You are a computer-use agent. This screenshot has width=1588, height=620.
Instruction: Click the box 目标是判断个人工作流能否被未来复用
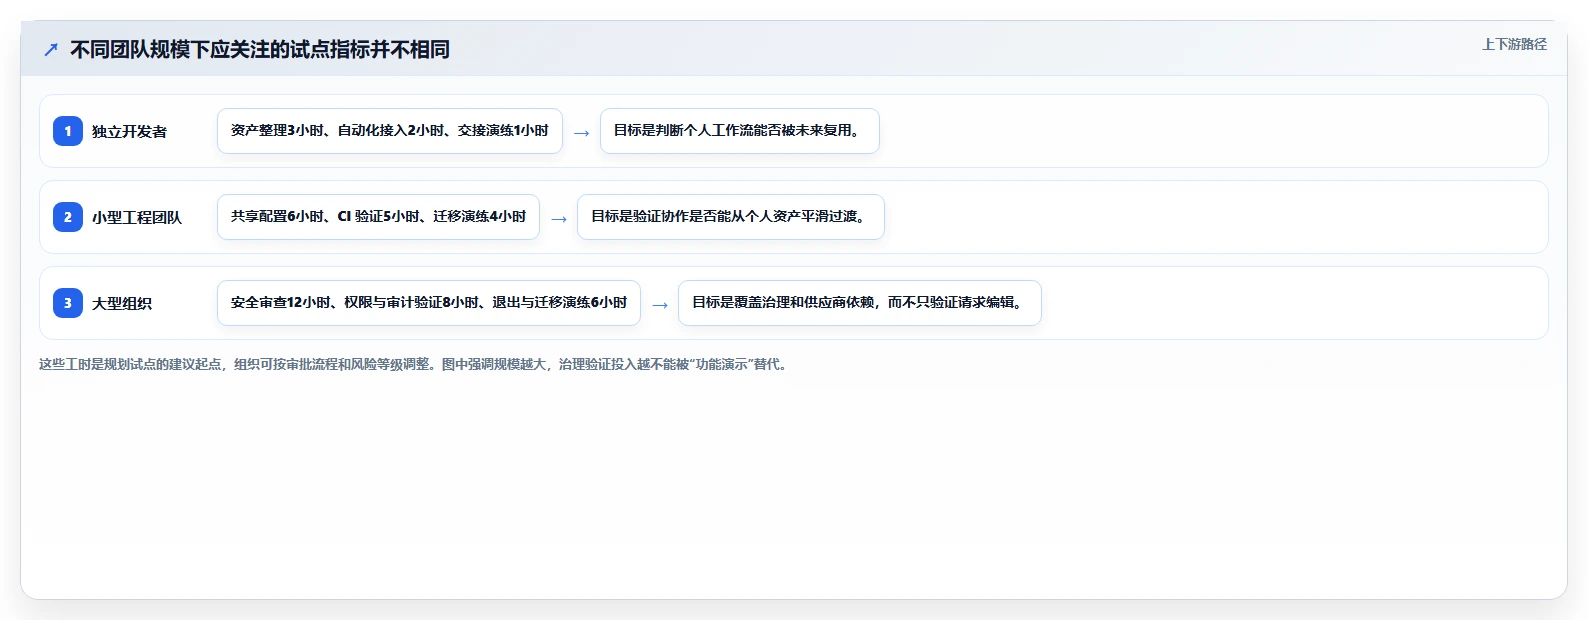pyautogui.click(x=740, y=131)
